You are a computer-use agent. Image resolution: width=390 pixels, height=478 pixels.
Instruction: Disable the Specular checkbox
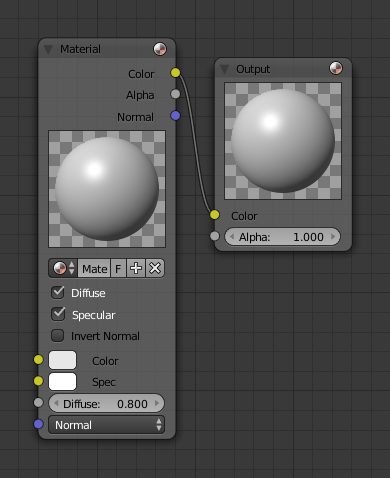(58, 314)
